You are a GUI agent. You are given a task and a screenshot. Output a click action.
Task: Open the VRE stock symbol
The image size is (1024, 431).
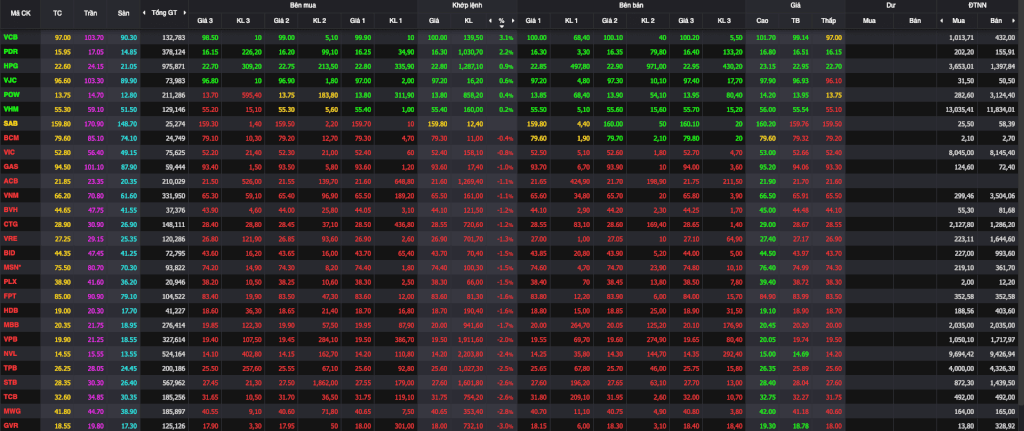point(10,238)
